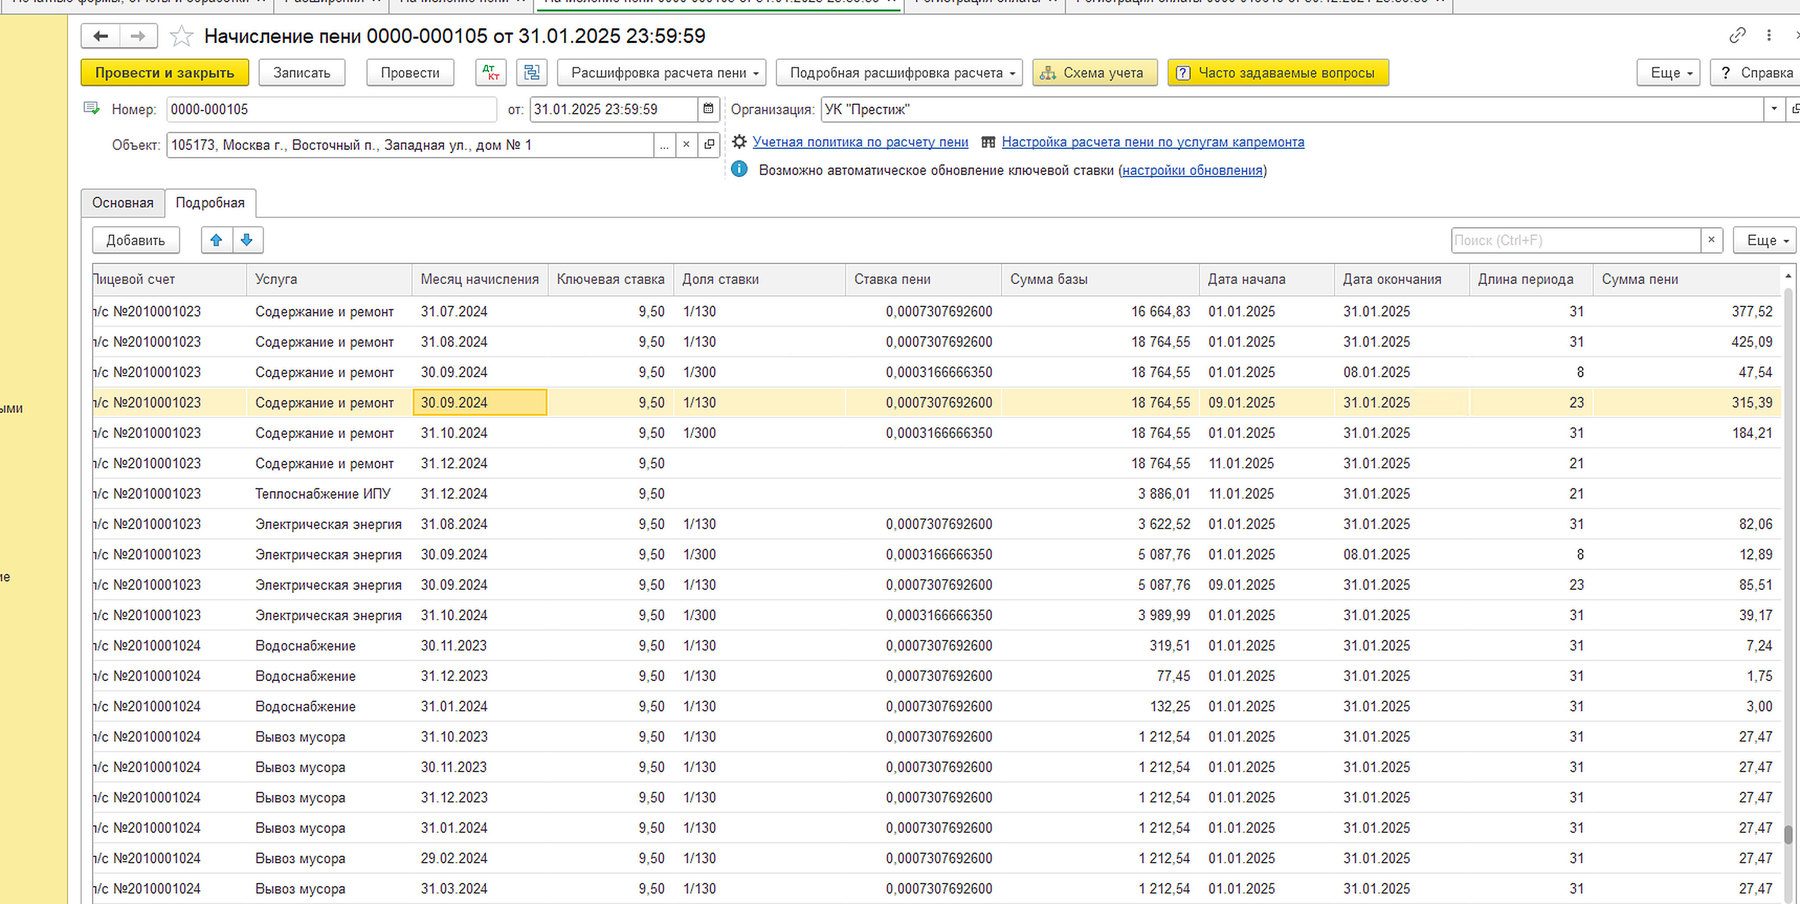Open the selected Объект card

[x=709, y=145]
